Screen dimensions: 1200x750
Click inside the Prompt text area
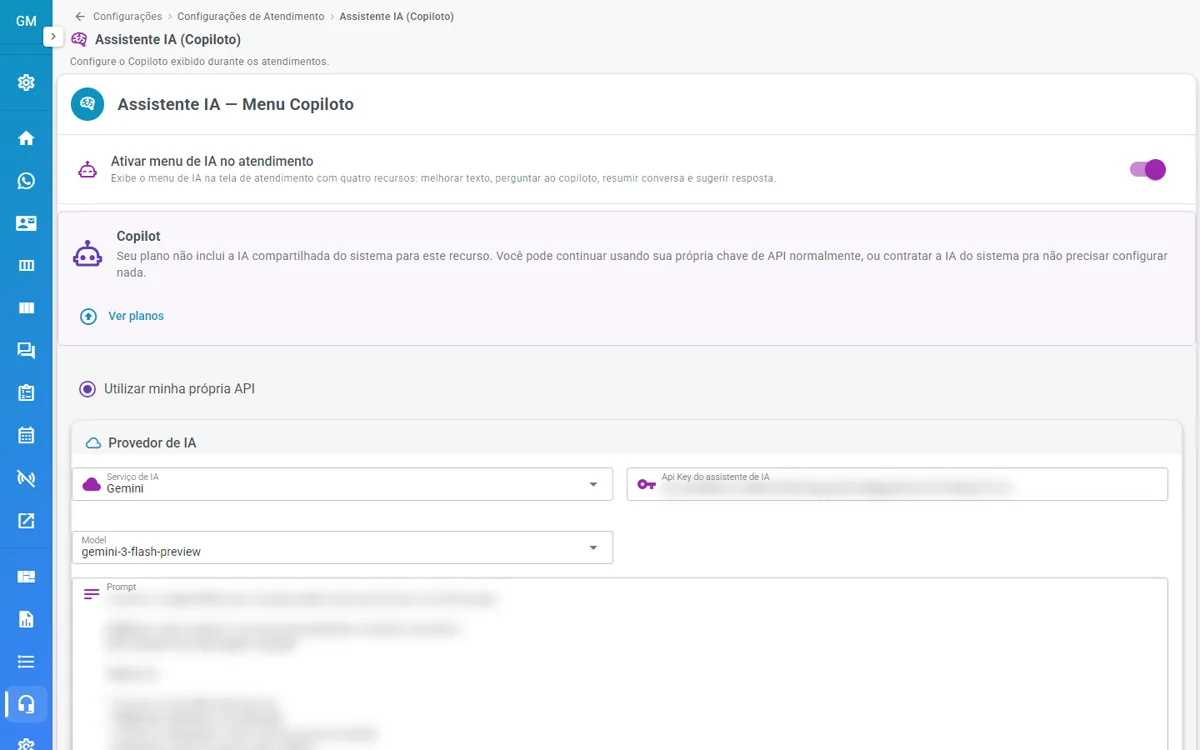coord(620,664)
